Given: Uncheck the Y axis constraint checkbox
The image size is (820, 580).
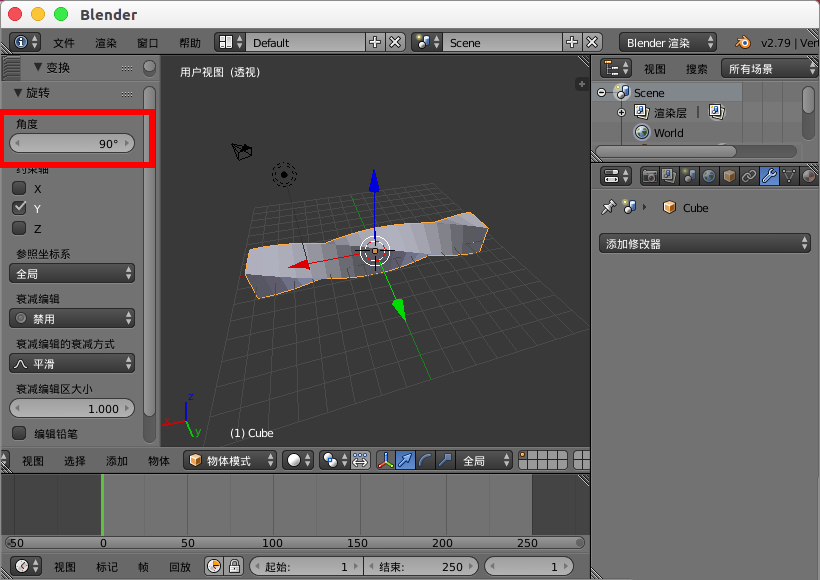Looking at the screenshot, I should (17, 209).
